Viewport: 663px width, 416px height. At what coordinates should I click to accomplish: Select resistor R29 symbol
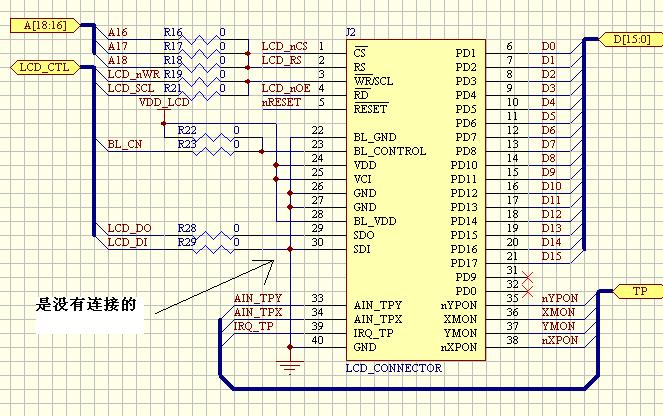[x=209, y=243]
